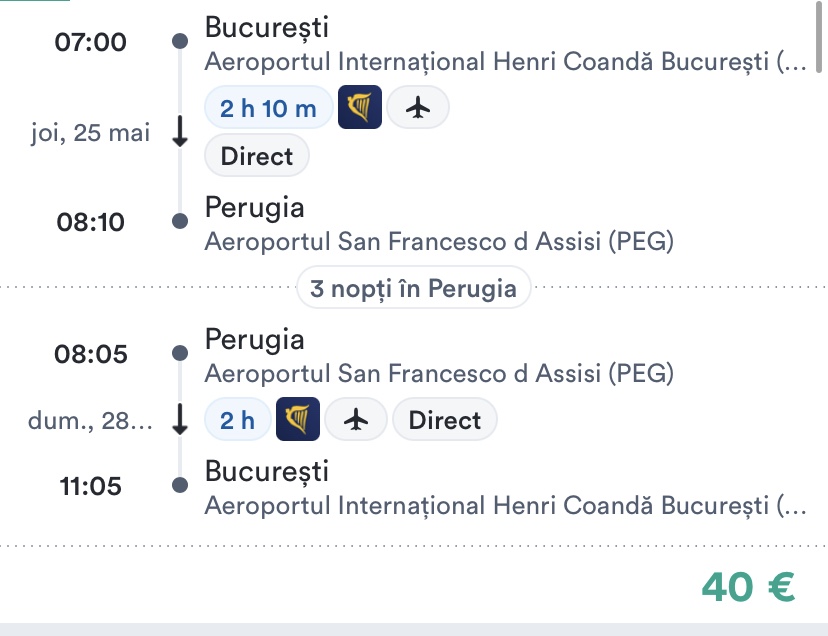The width and height of the screenshot is (828, 636).
Task: Click the Ryanair logo on the outbound flight
Action: 360,107
